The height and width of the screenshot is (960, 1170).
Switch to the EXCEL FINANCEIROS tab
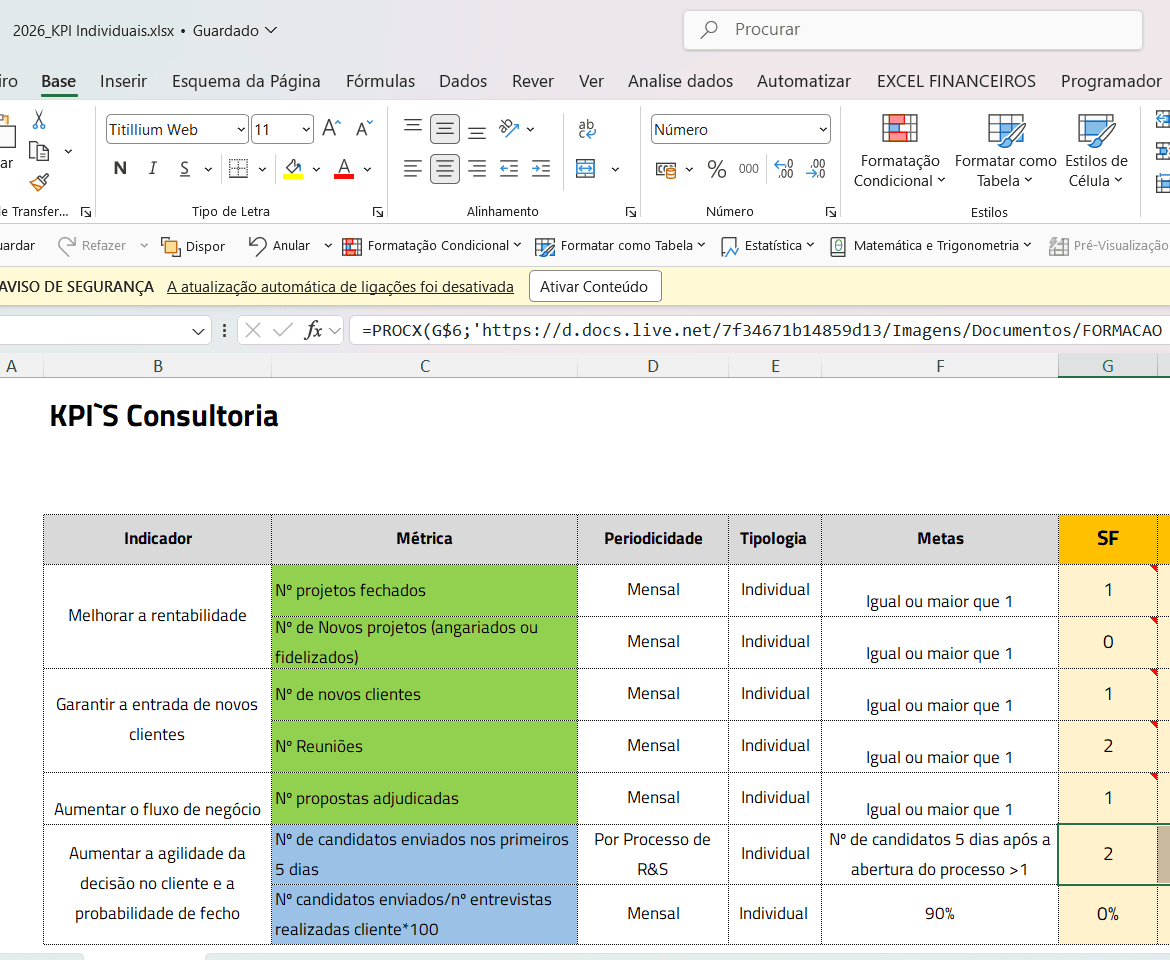pyautogui.click(x=956, y=81)
